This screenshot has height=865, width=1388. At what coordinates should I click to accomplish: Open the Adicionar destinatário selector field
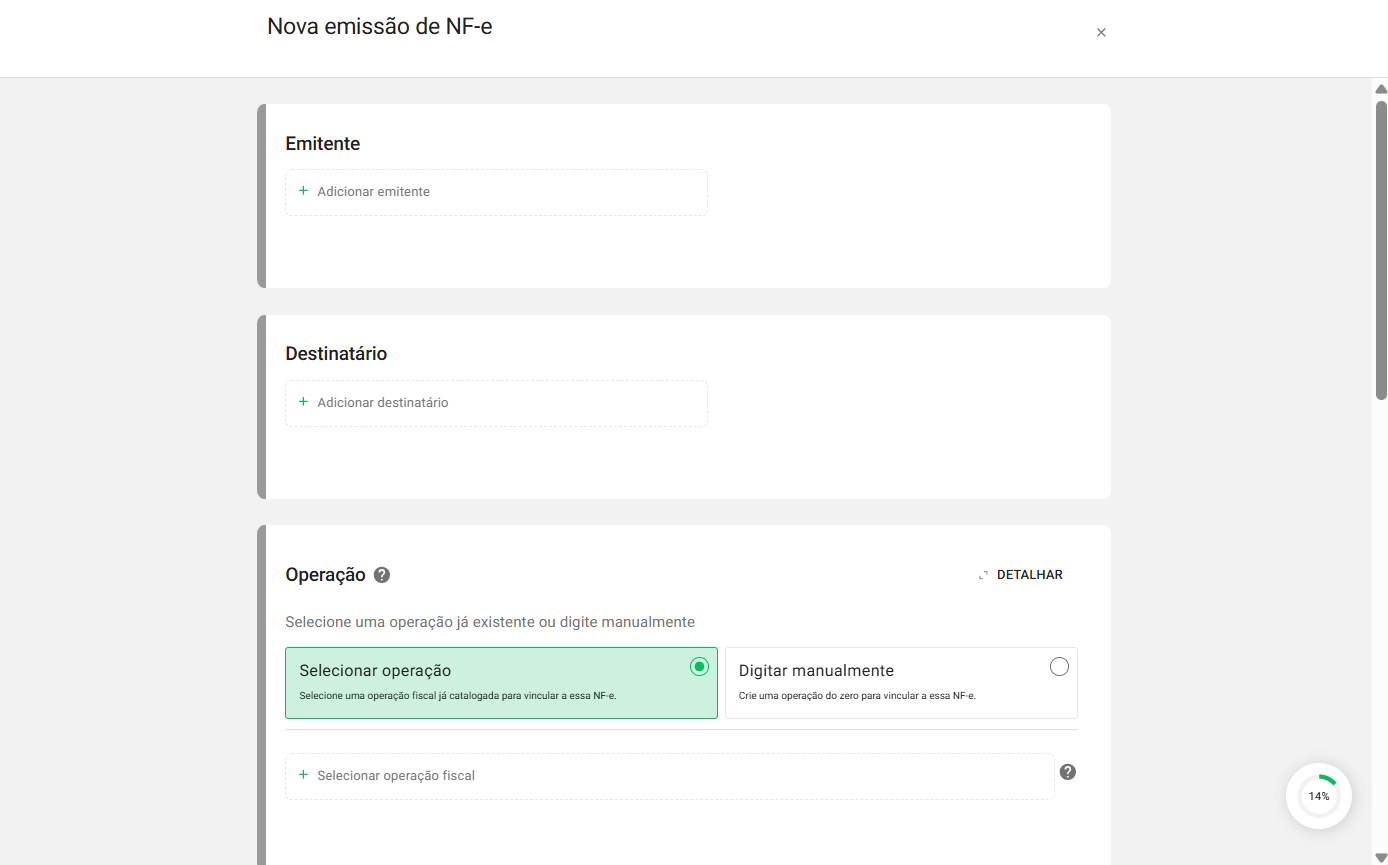pos(496,403)
